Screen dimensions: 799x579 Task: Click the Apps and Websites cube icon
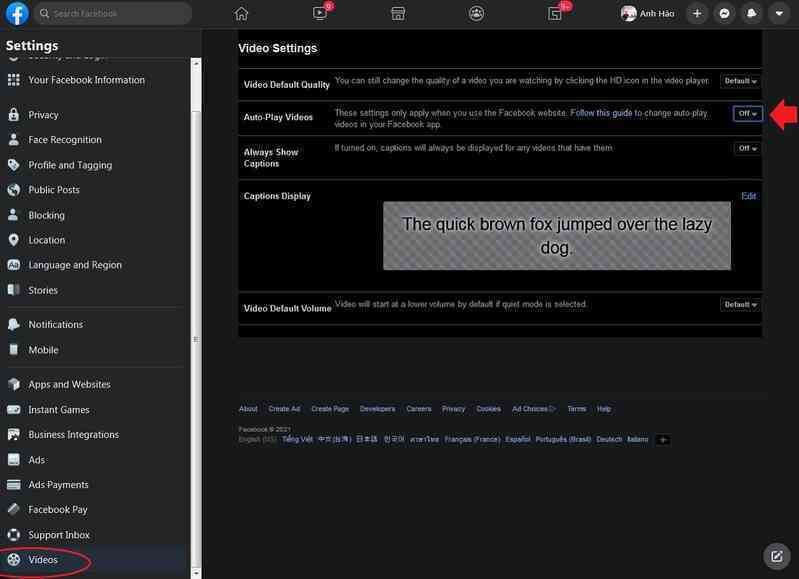14,384
